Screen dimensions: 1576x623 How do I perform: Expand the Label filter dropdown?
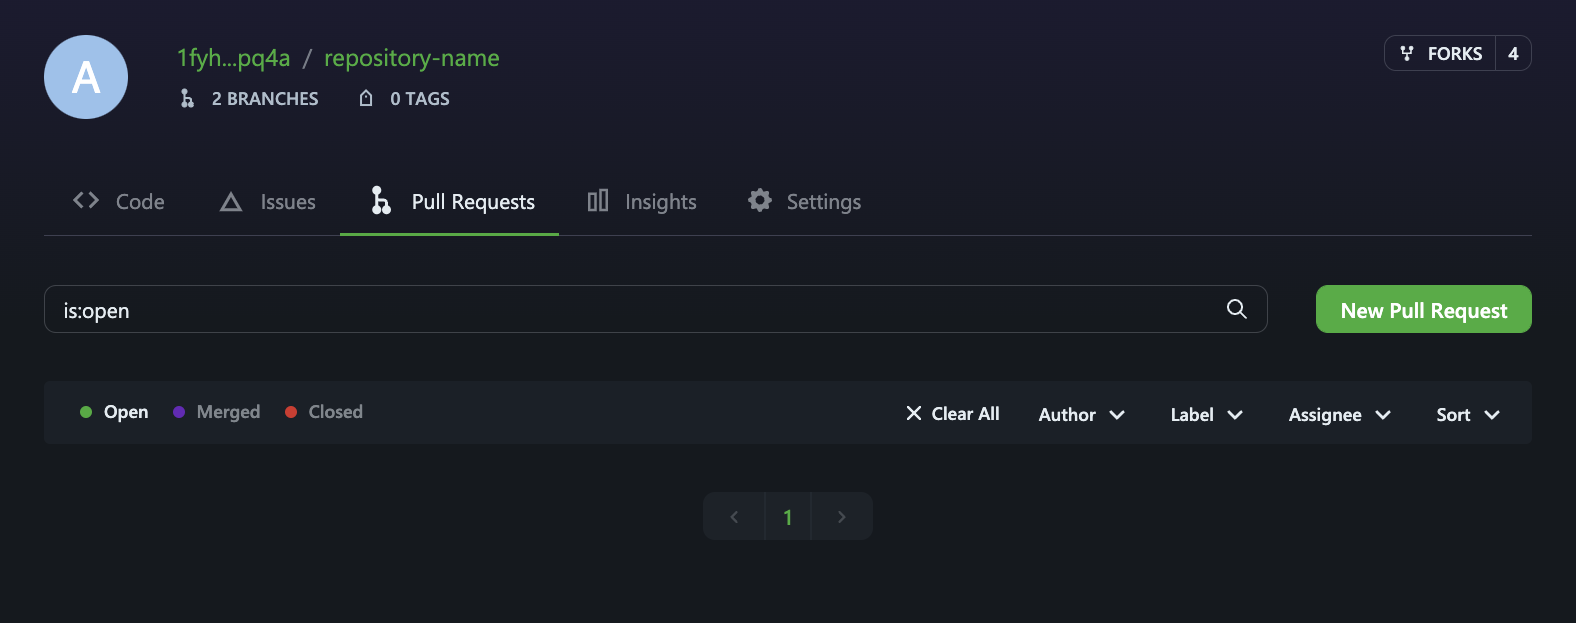(x=1207, y=414)
